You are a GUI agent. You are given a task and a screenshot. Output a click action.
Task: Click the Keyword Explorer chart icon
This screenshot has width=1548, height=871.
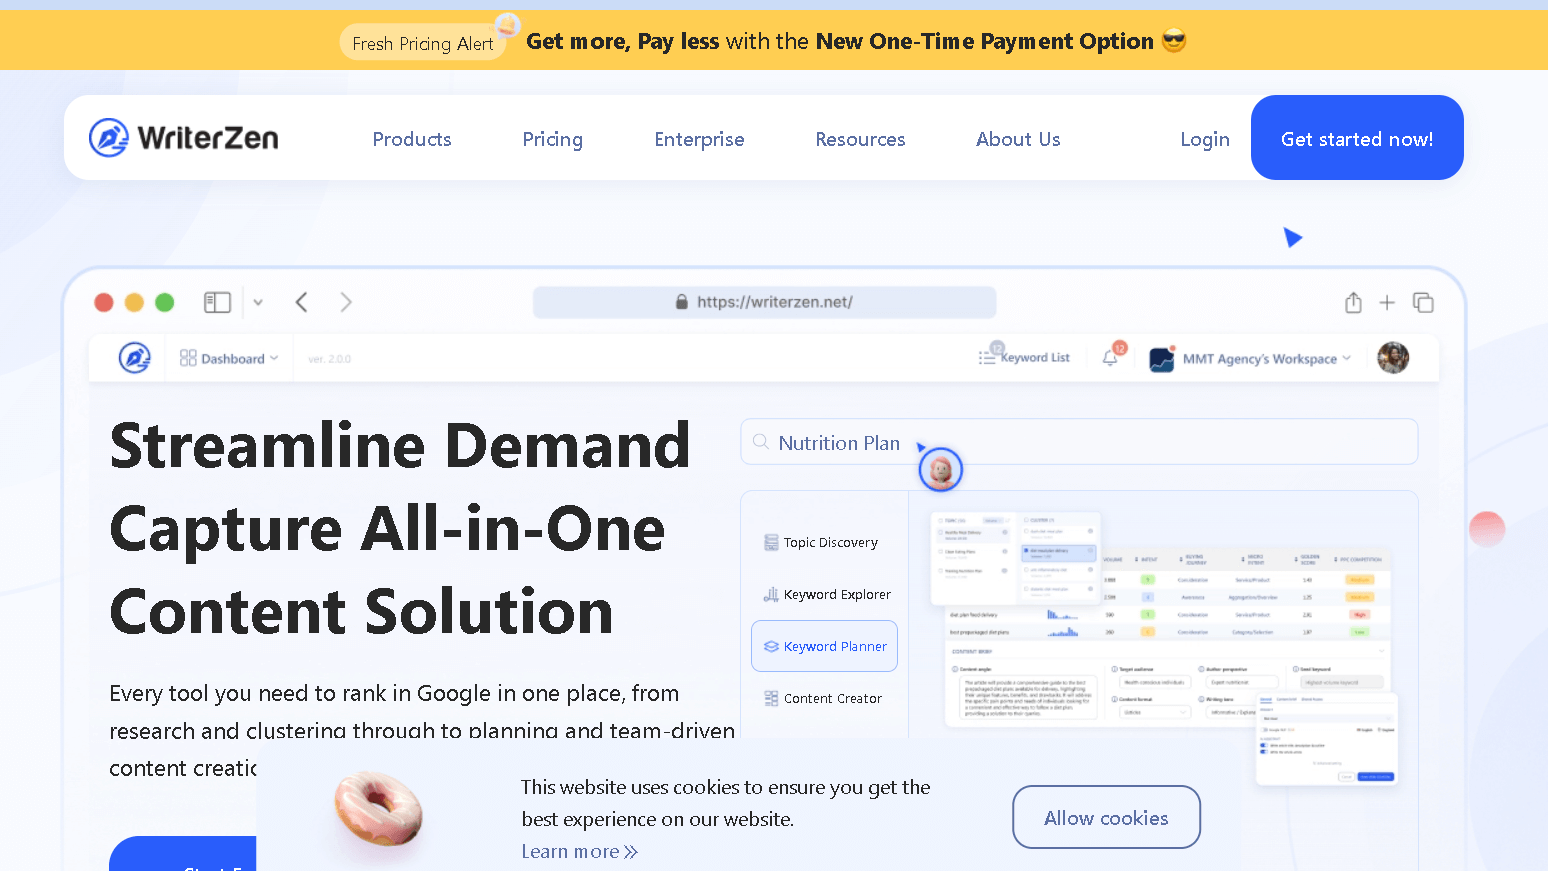pos(771,594)
